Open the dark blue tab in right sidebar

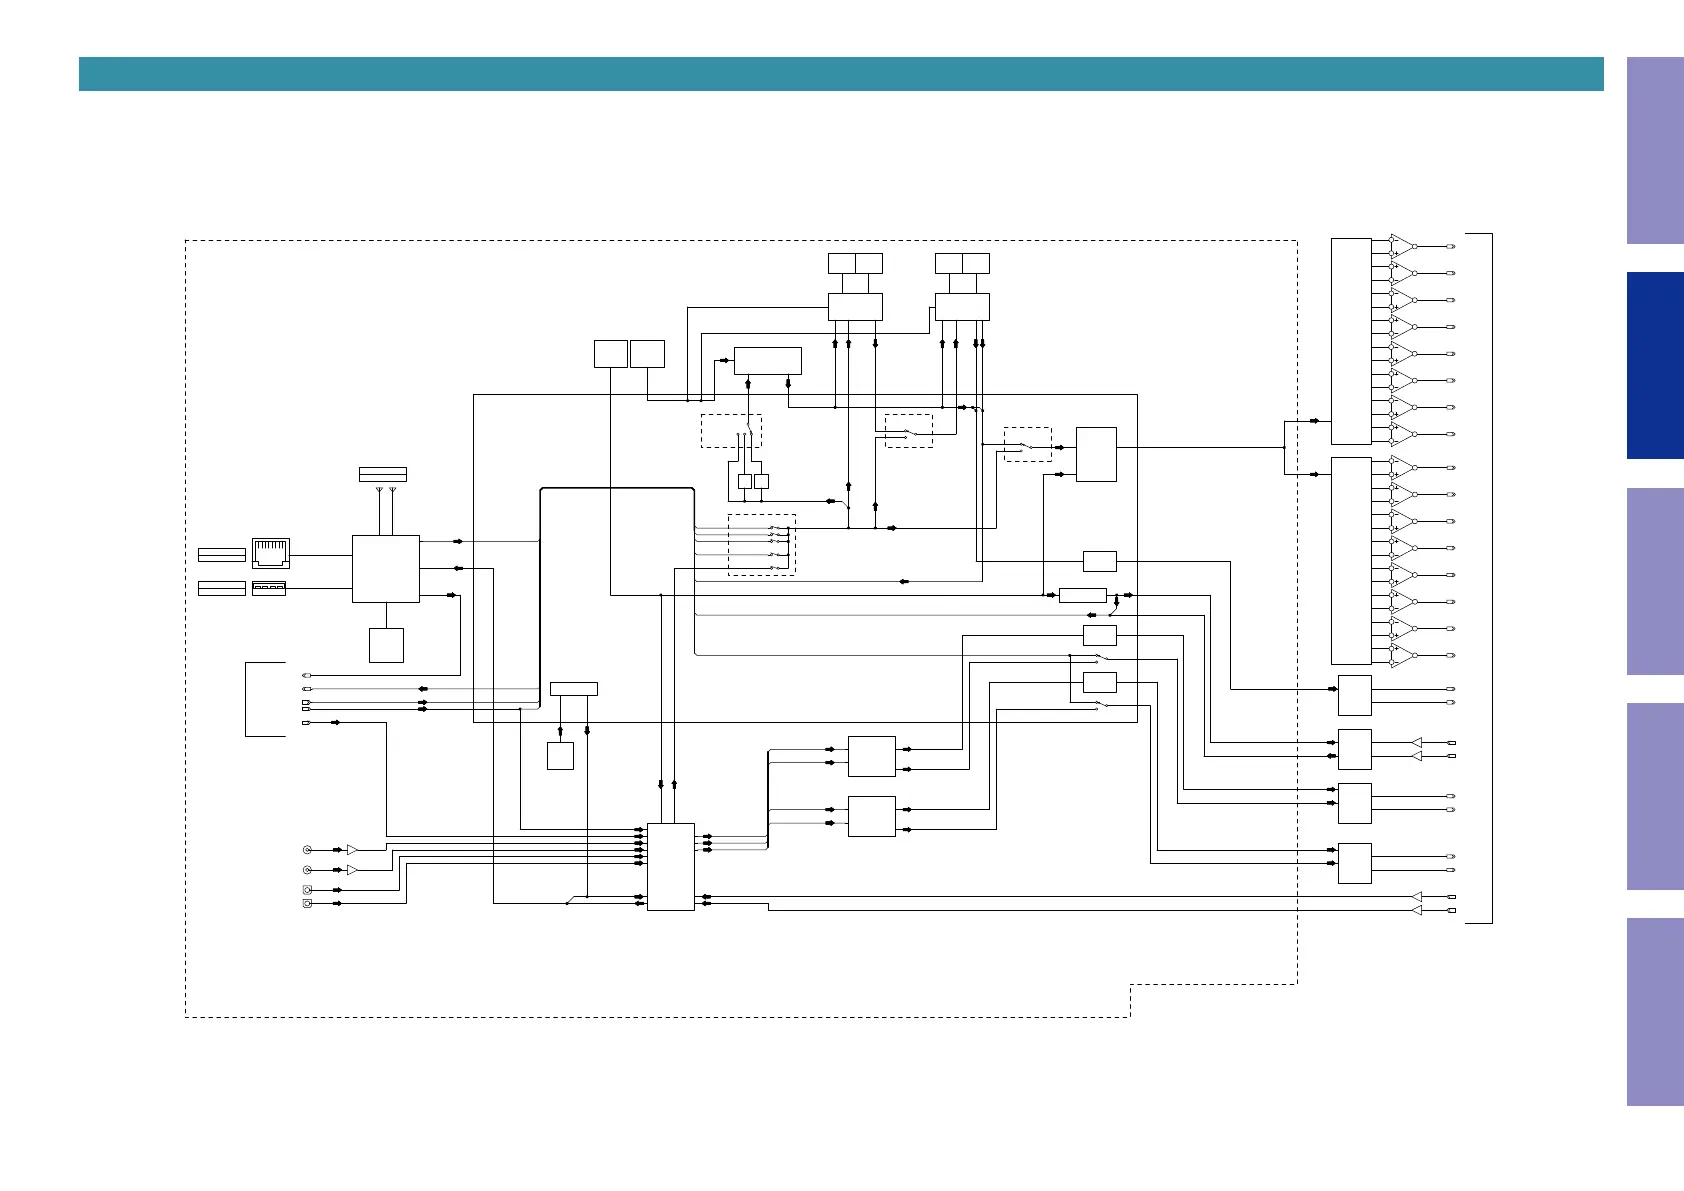[1655, 366]
